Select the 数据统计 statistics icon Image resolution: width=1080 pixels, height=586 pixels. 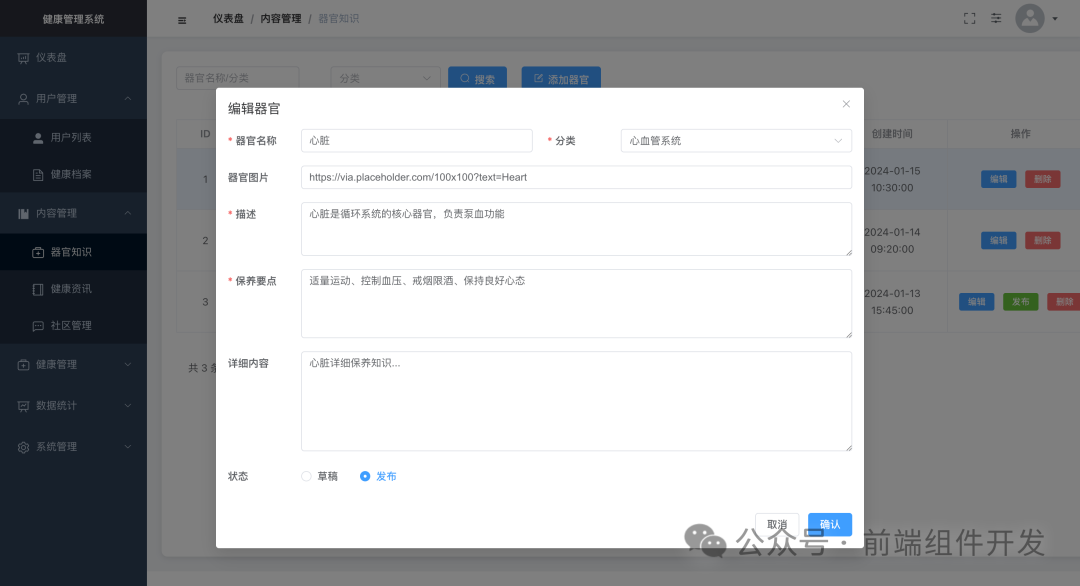[x=21, y=405]
